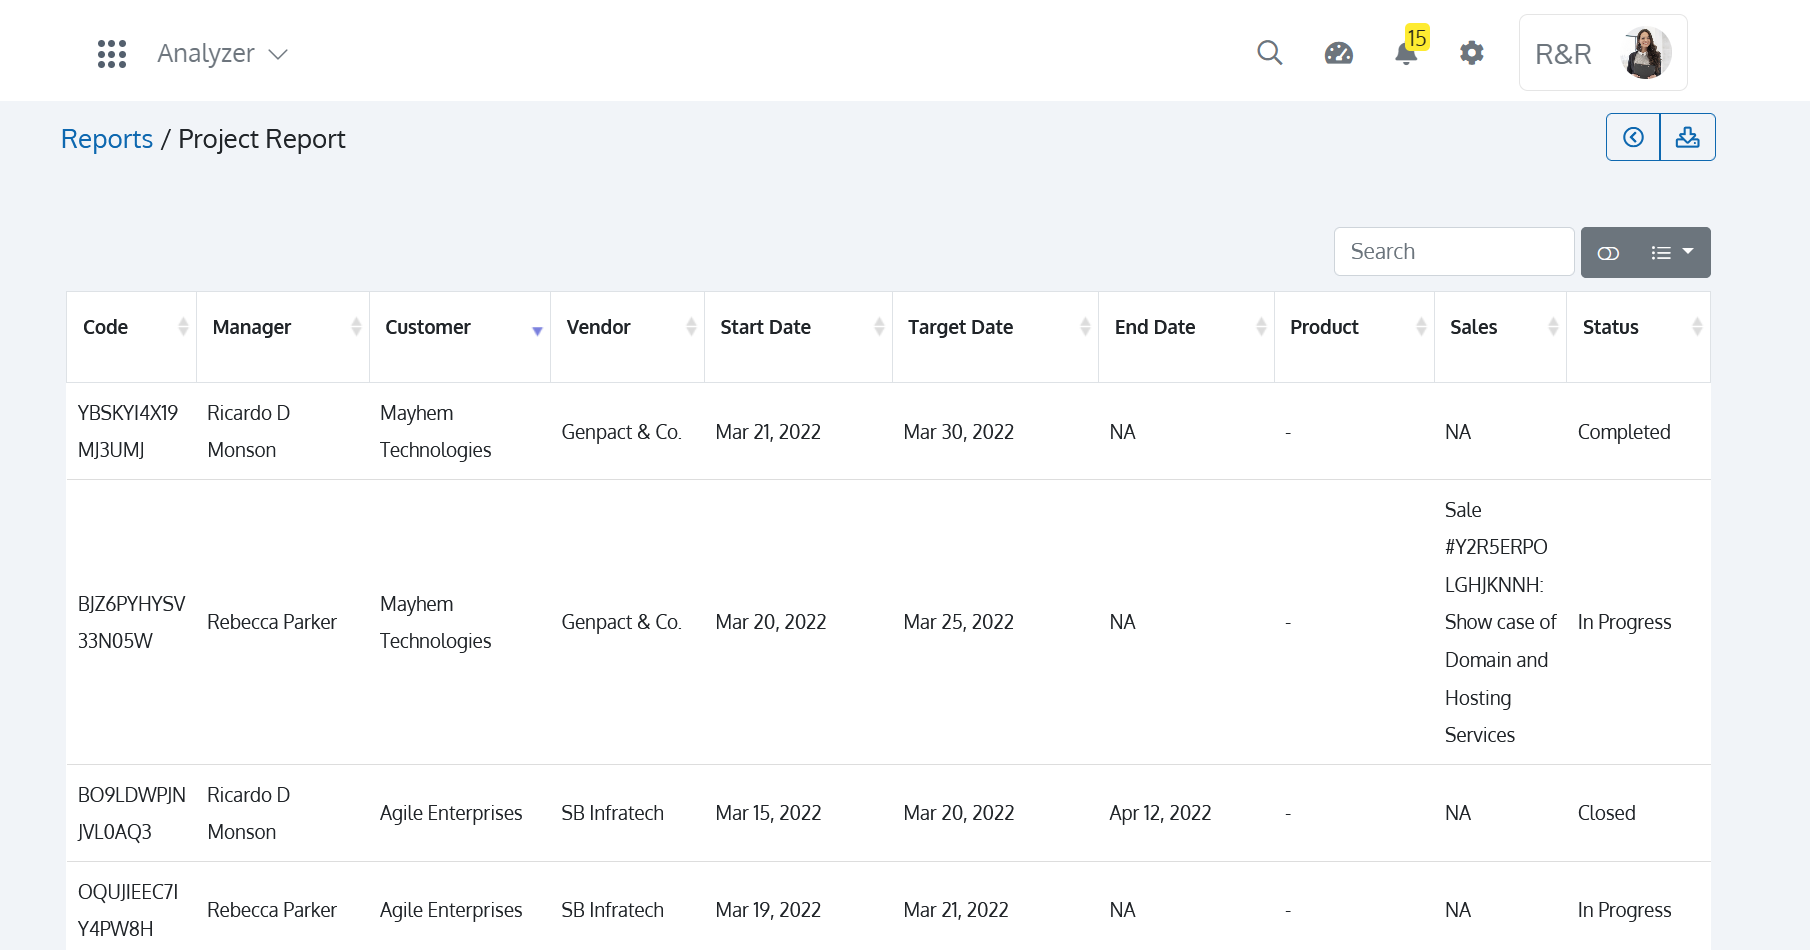
Task: Sort table by Start Date column
Action: pyautogui.click(x=799, y=337)
